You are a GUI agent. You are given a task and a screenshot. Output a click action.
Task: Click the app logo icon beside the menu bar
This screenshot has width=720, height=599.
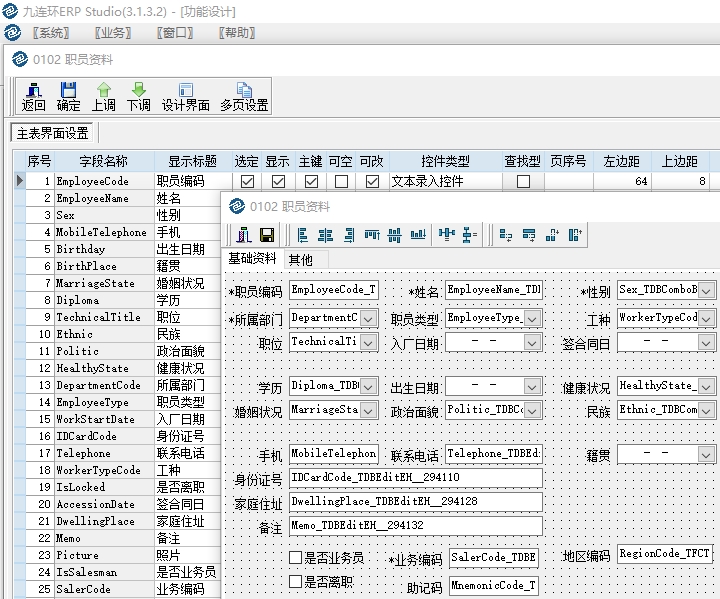[12, 33]
